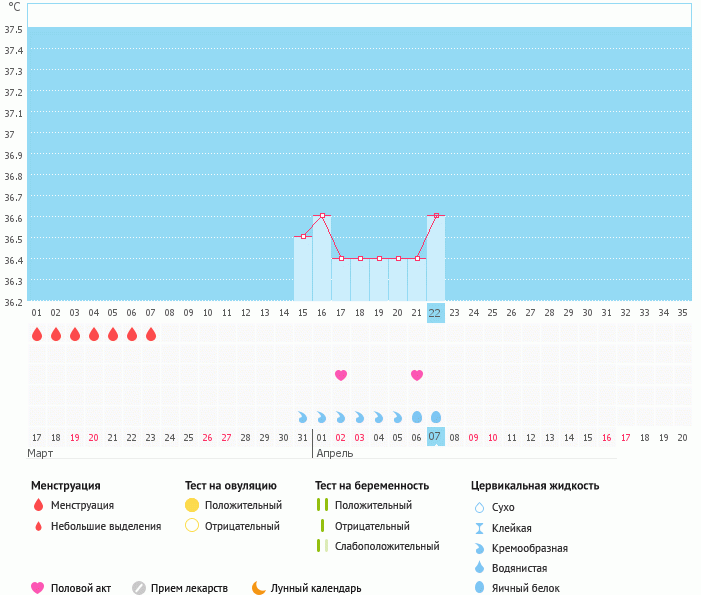Select highlighted date 07 in April row
701x595 pixels.
click(x=436, y=436)
